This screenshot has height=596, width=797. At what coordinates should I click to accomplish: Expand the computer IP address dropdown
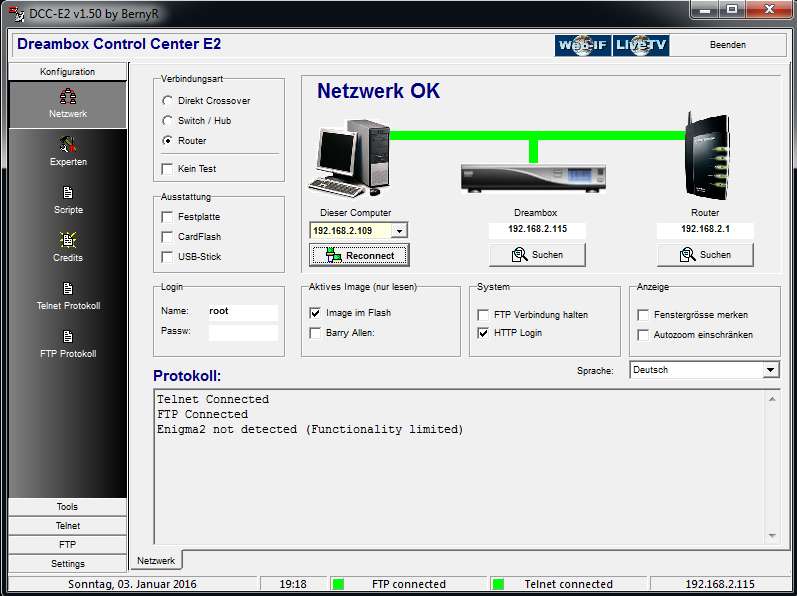click(399, 231)
